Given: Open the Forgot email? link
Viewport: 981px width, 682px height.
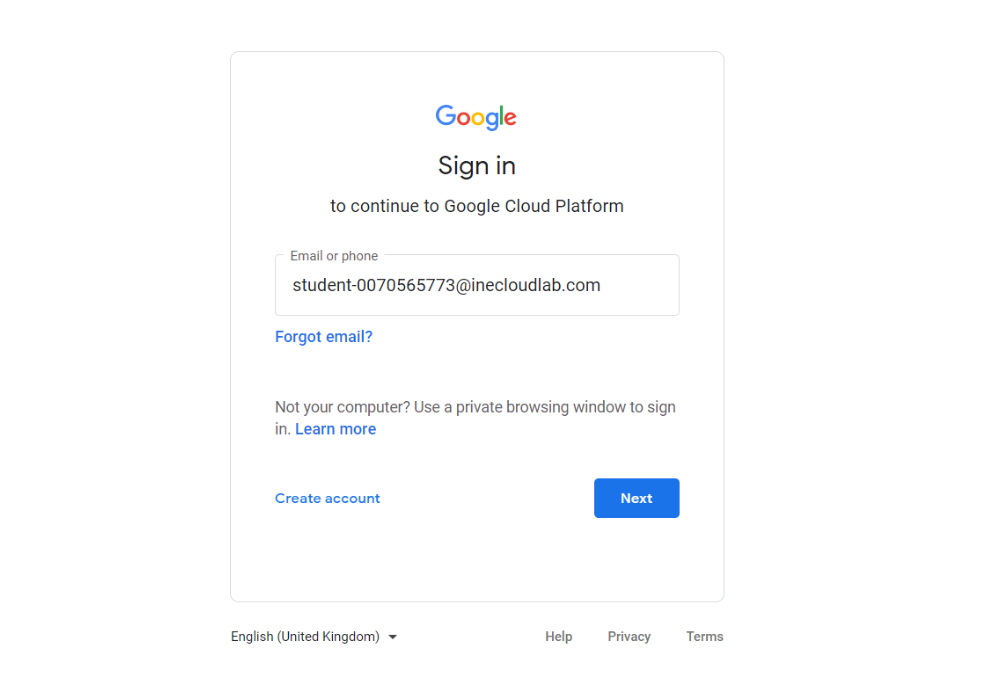Looking at the screenshot, I should (323, 336).
